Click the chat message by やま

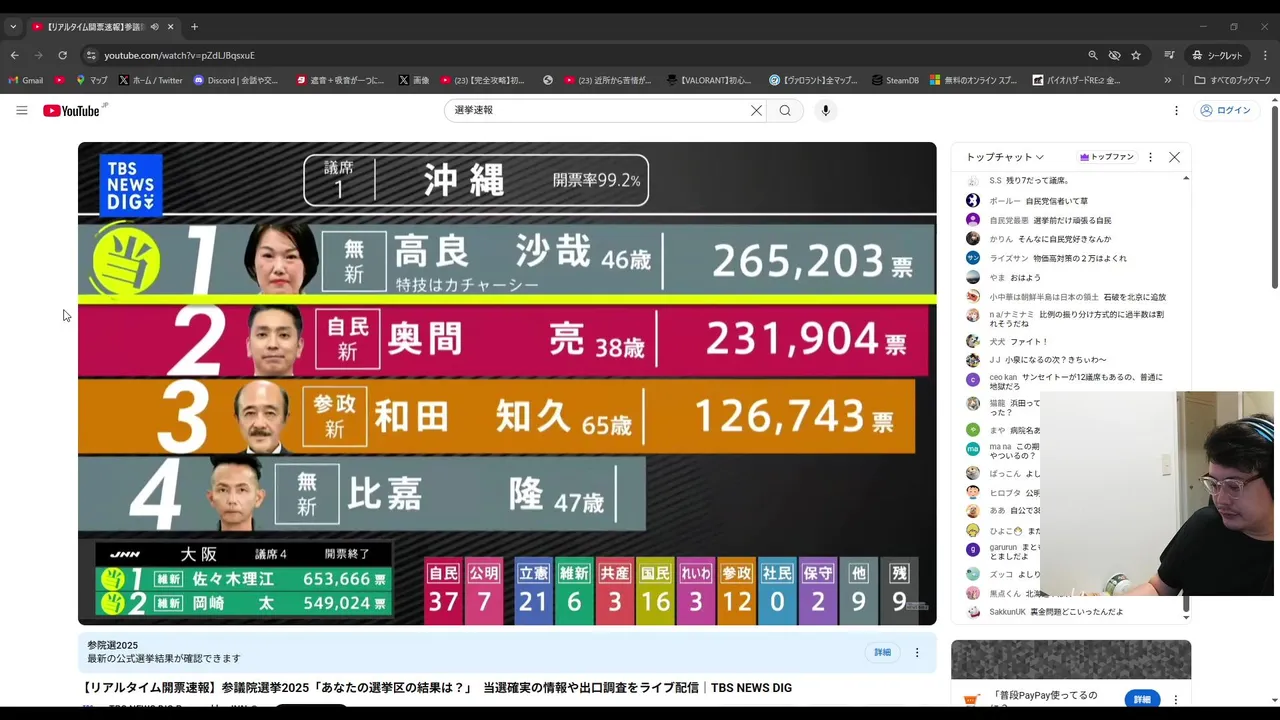tap(1072, 277)
